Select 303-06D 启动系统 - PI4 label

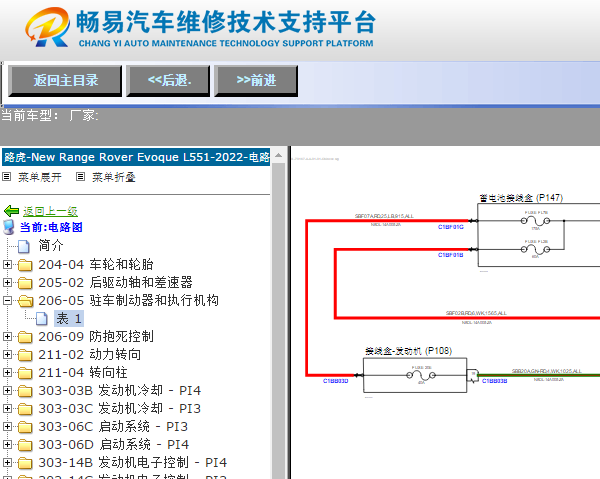pos(114,444)
